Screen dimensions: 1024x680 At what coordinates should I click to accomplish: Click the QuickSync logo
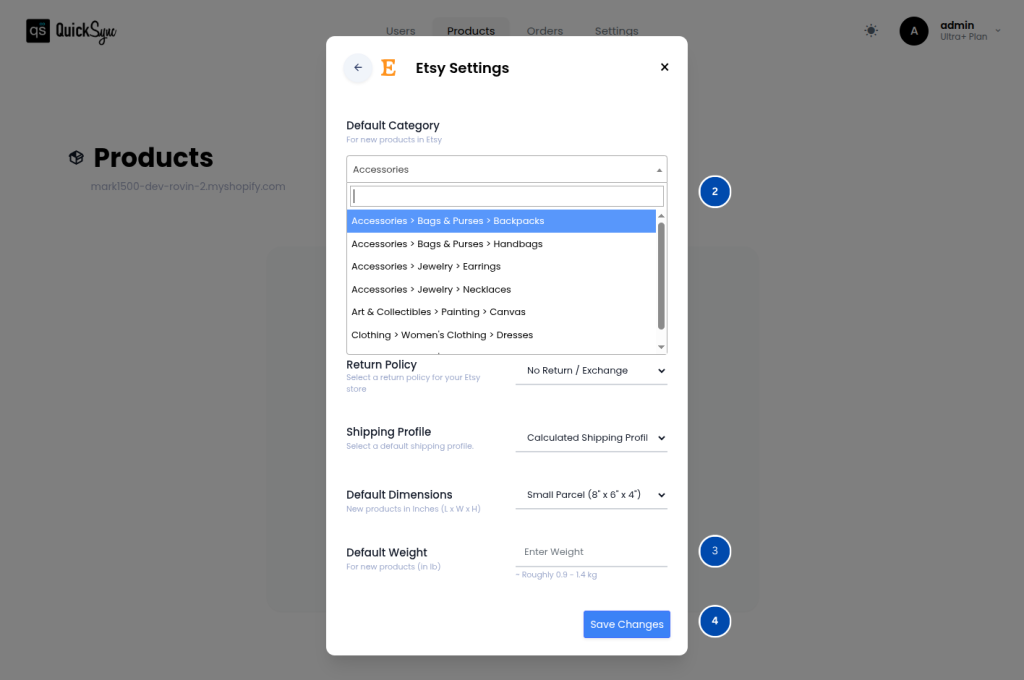tap(72, 31)
